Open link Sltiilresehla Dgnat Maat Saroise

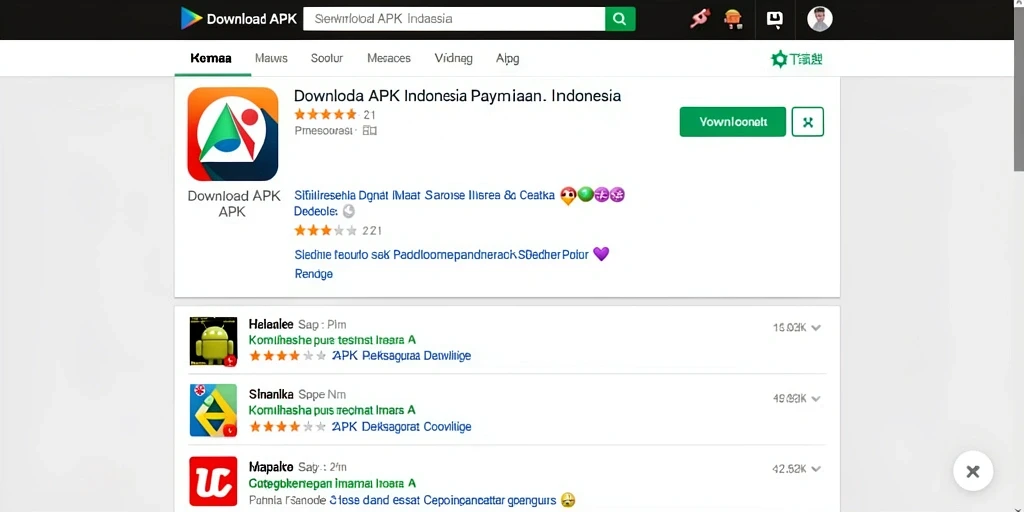(424, 195)
